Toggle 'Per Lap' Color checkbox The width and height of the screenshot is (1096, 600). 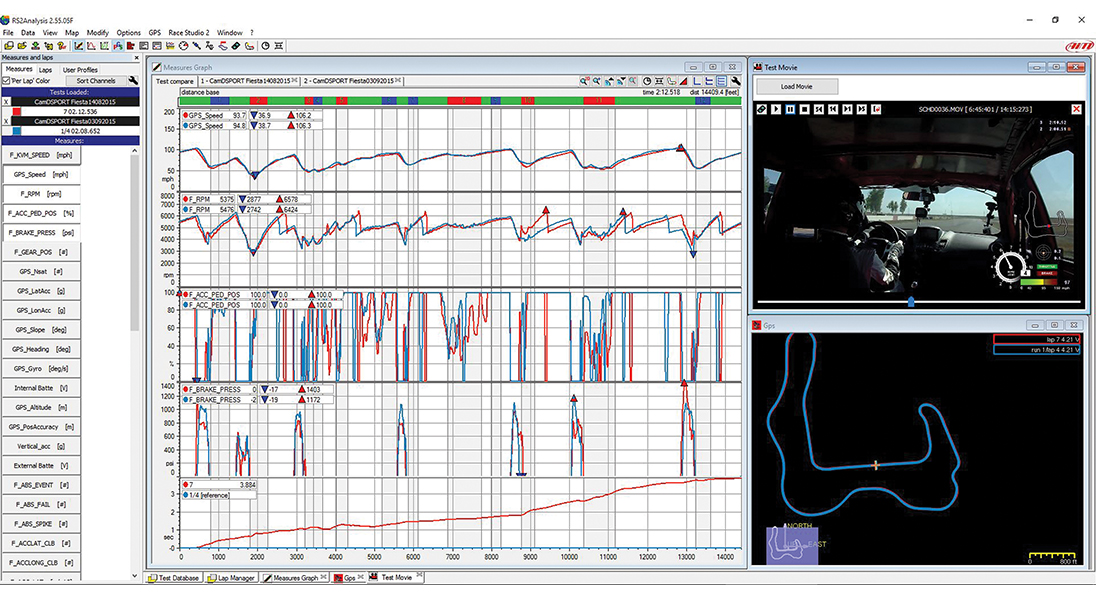click(5, 80)
